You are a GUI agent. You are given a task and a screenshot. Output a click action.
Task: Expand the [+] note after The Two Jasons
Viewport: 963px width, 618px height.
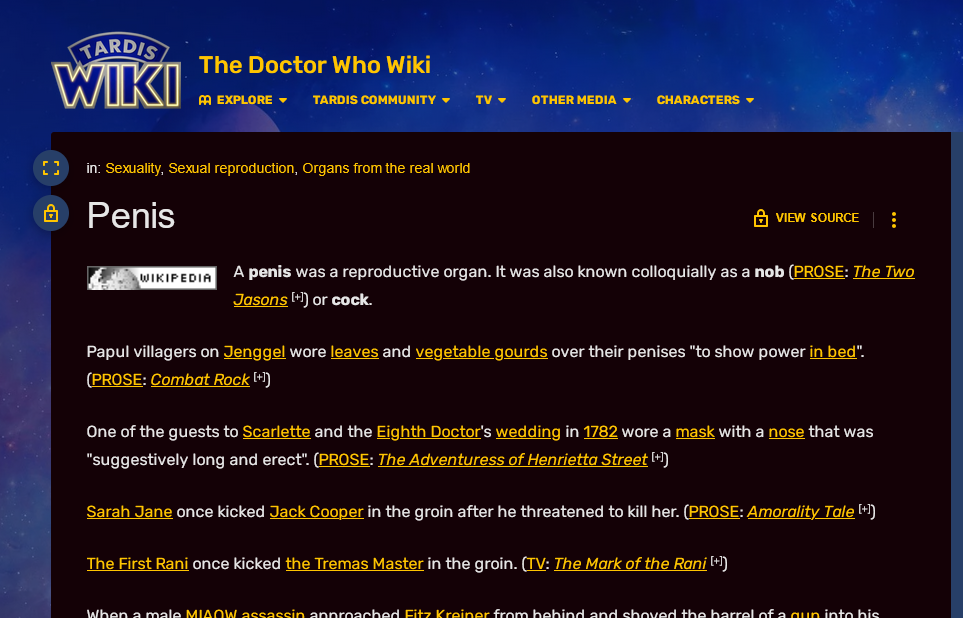point(298,297)
